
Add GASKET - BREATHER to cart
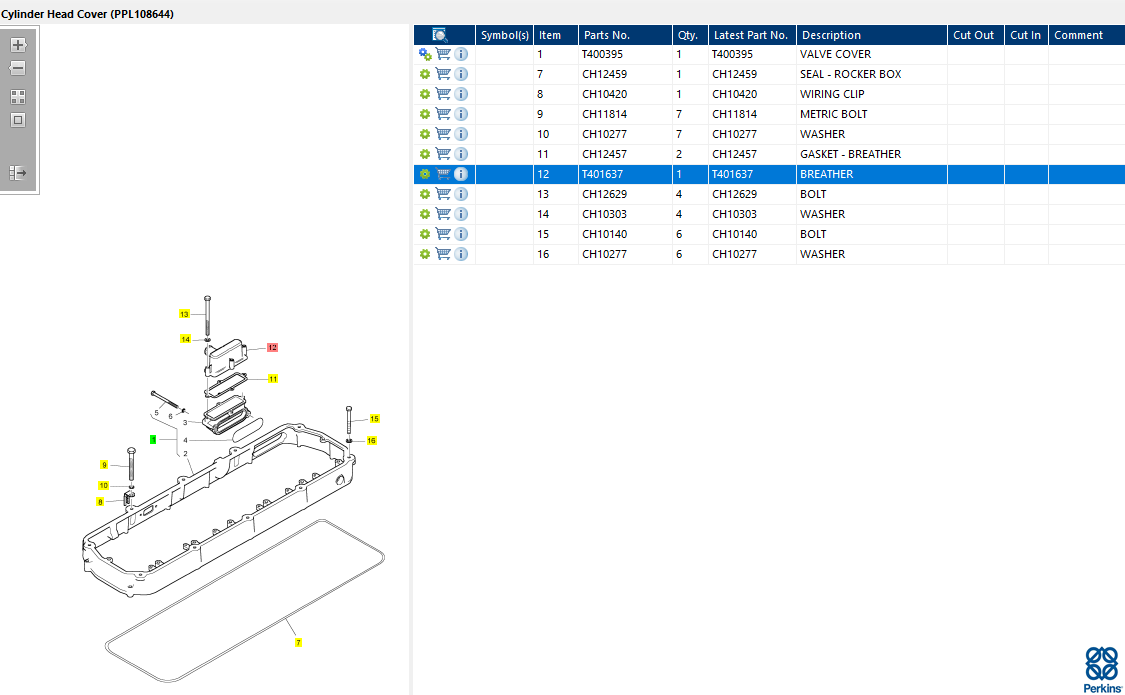pyautogui.click(x=443, y=154)
